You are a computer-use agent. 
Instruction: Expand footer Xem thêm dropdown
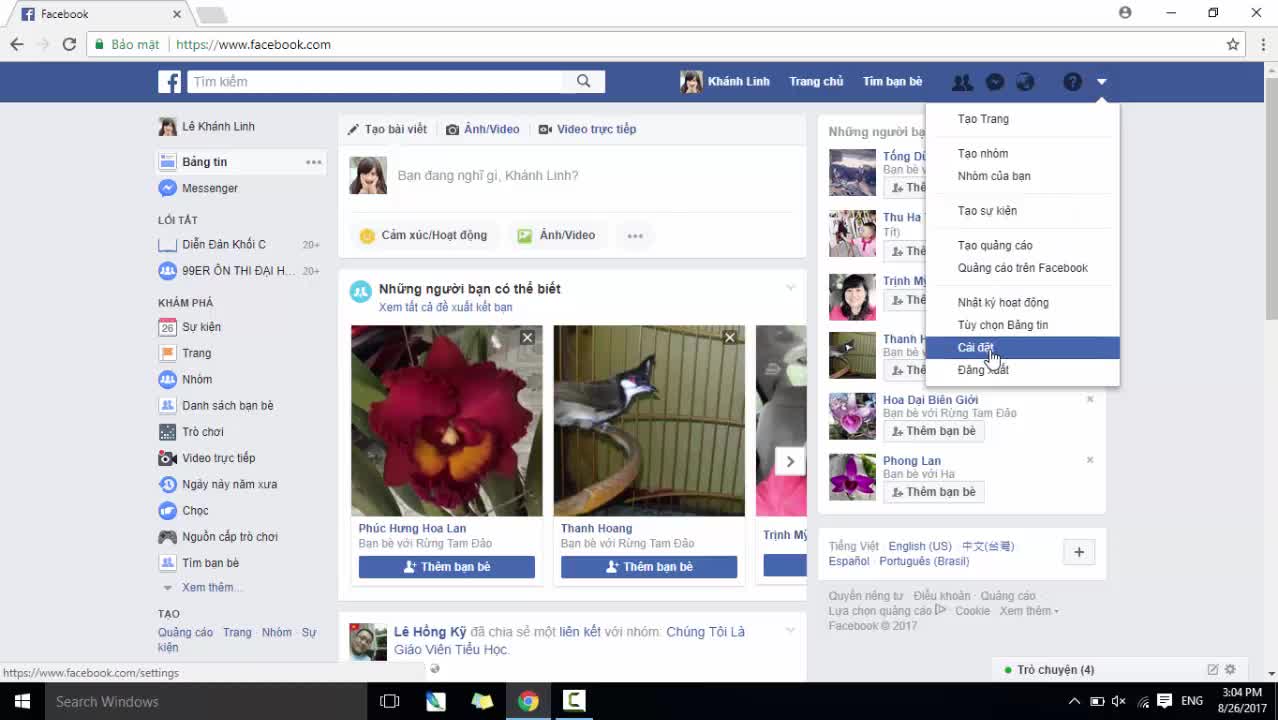point(1029,611)
